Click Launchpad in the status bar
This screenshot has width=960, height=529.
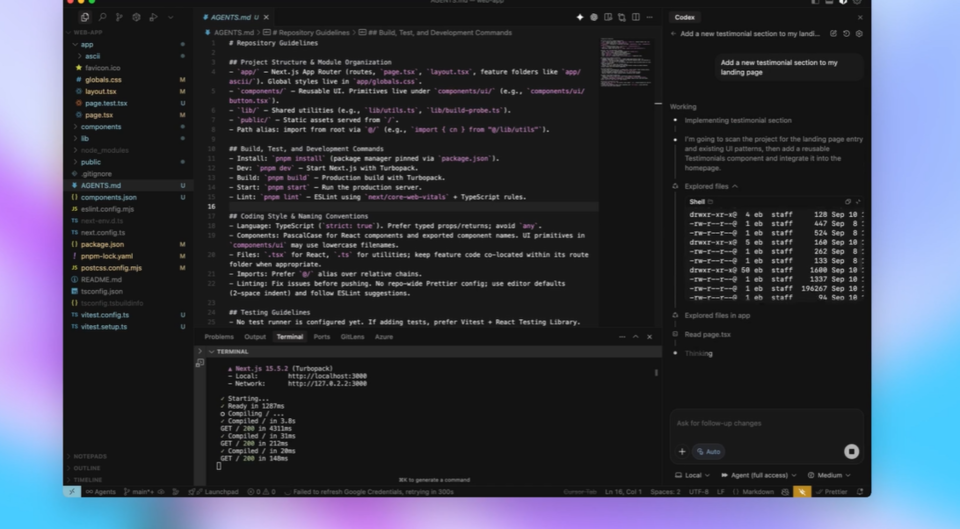[x=221, y=492]
